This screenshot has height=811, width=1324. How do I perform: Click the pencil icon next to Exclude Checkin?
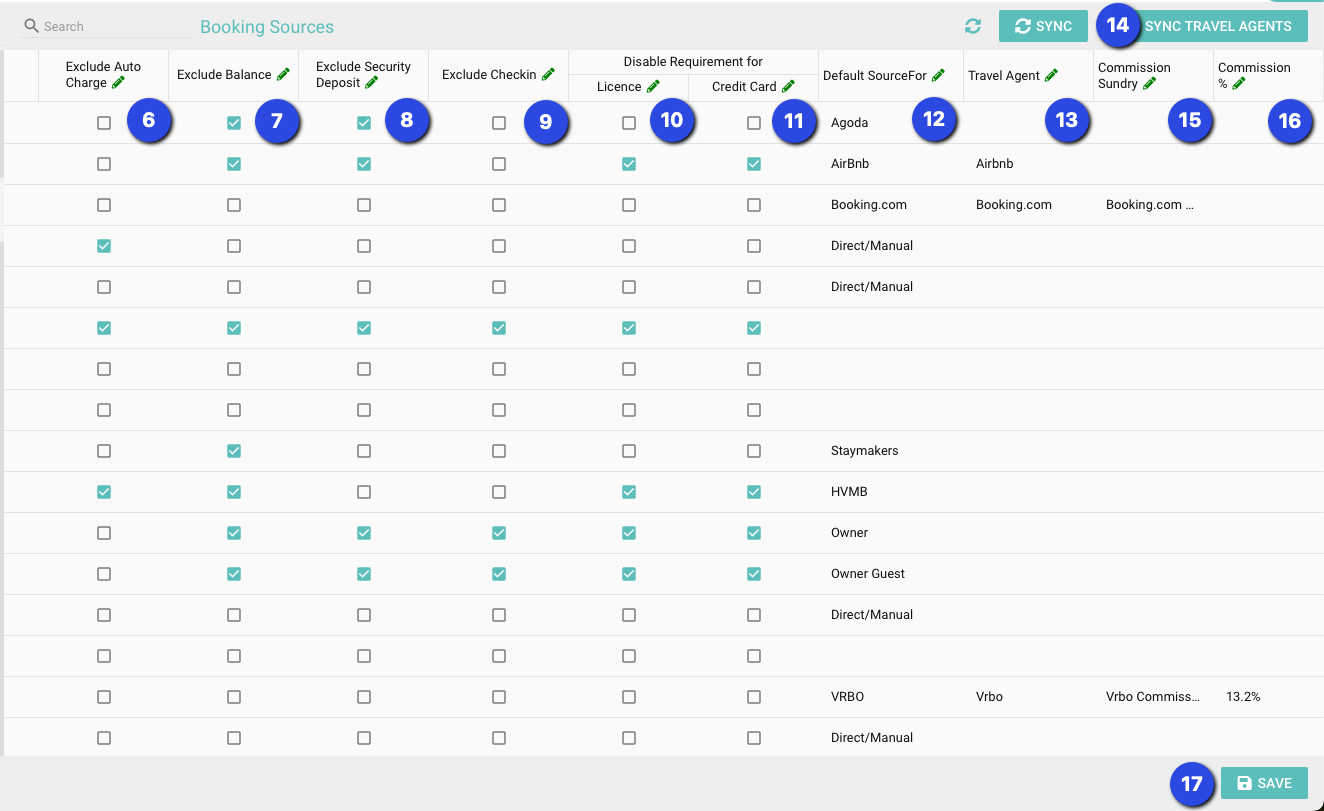548,74
